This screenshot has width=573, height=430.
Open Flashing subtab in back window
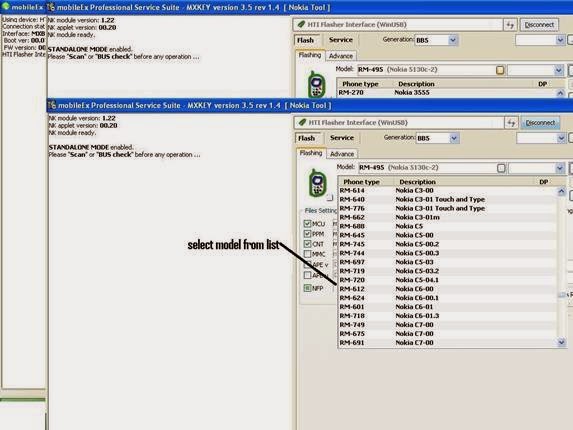310,55
